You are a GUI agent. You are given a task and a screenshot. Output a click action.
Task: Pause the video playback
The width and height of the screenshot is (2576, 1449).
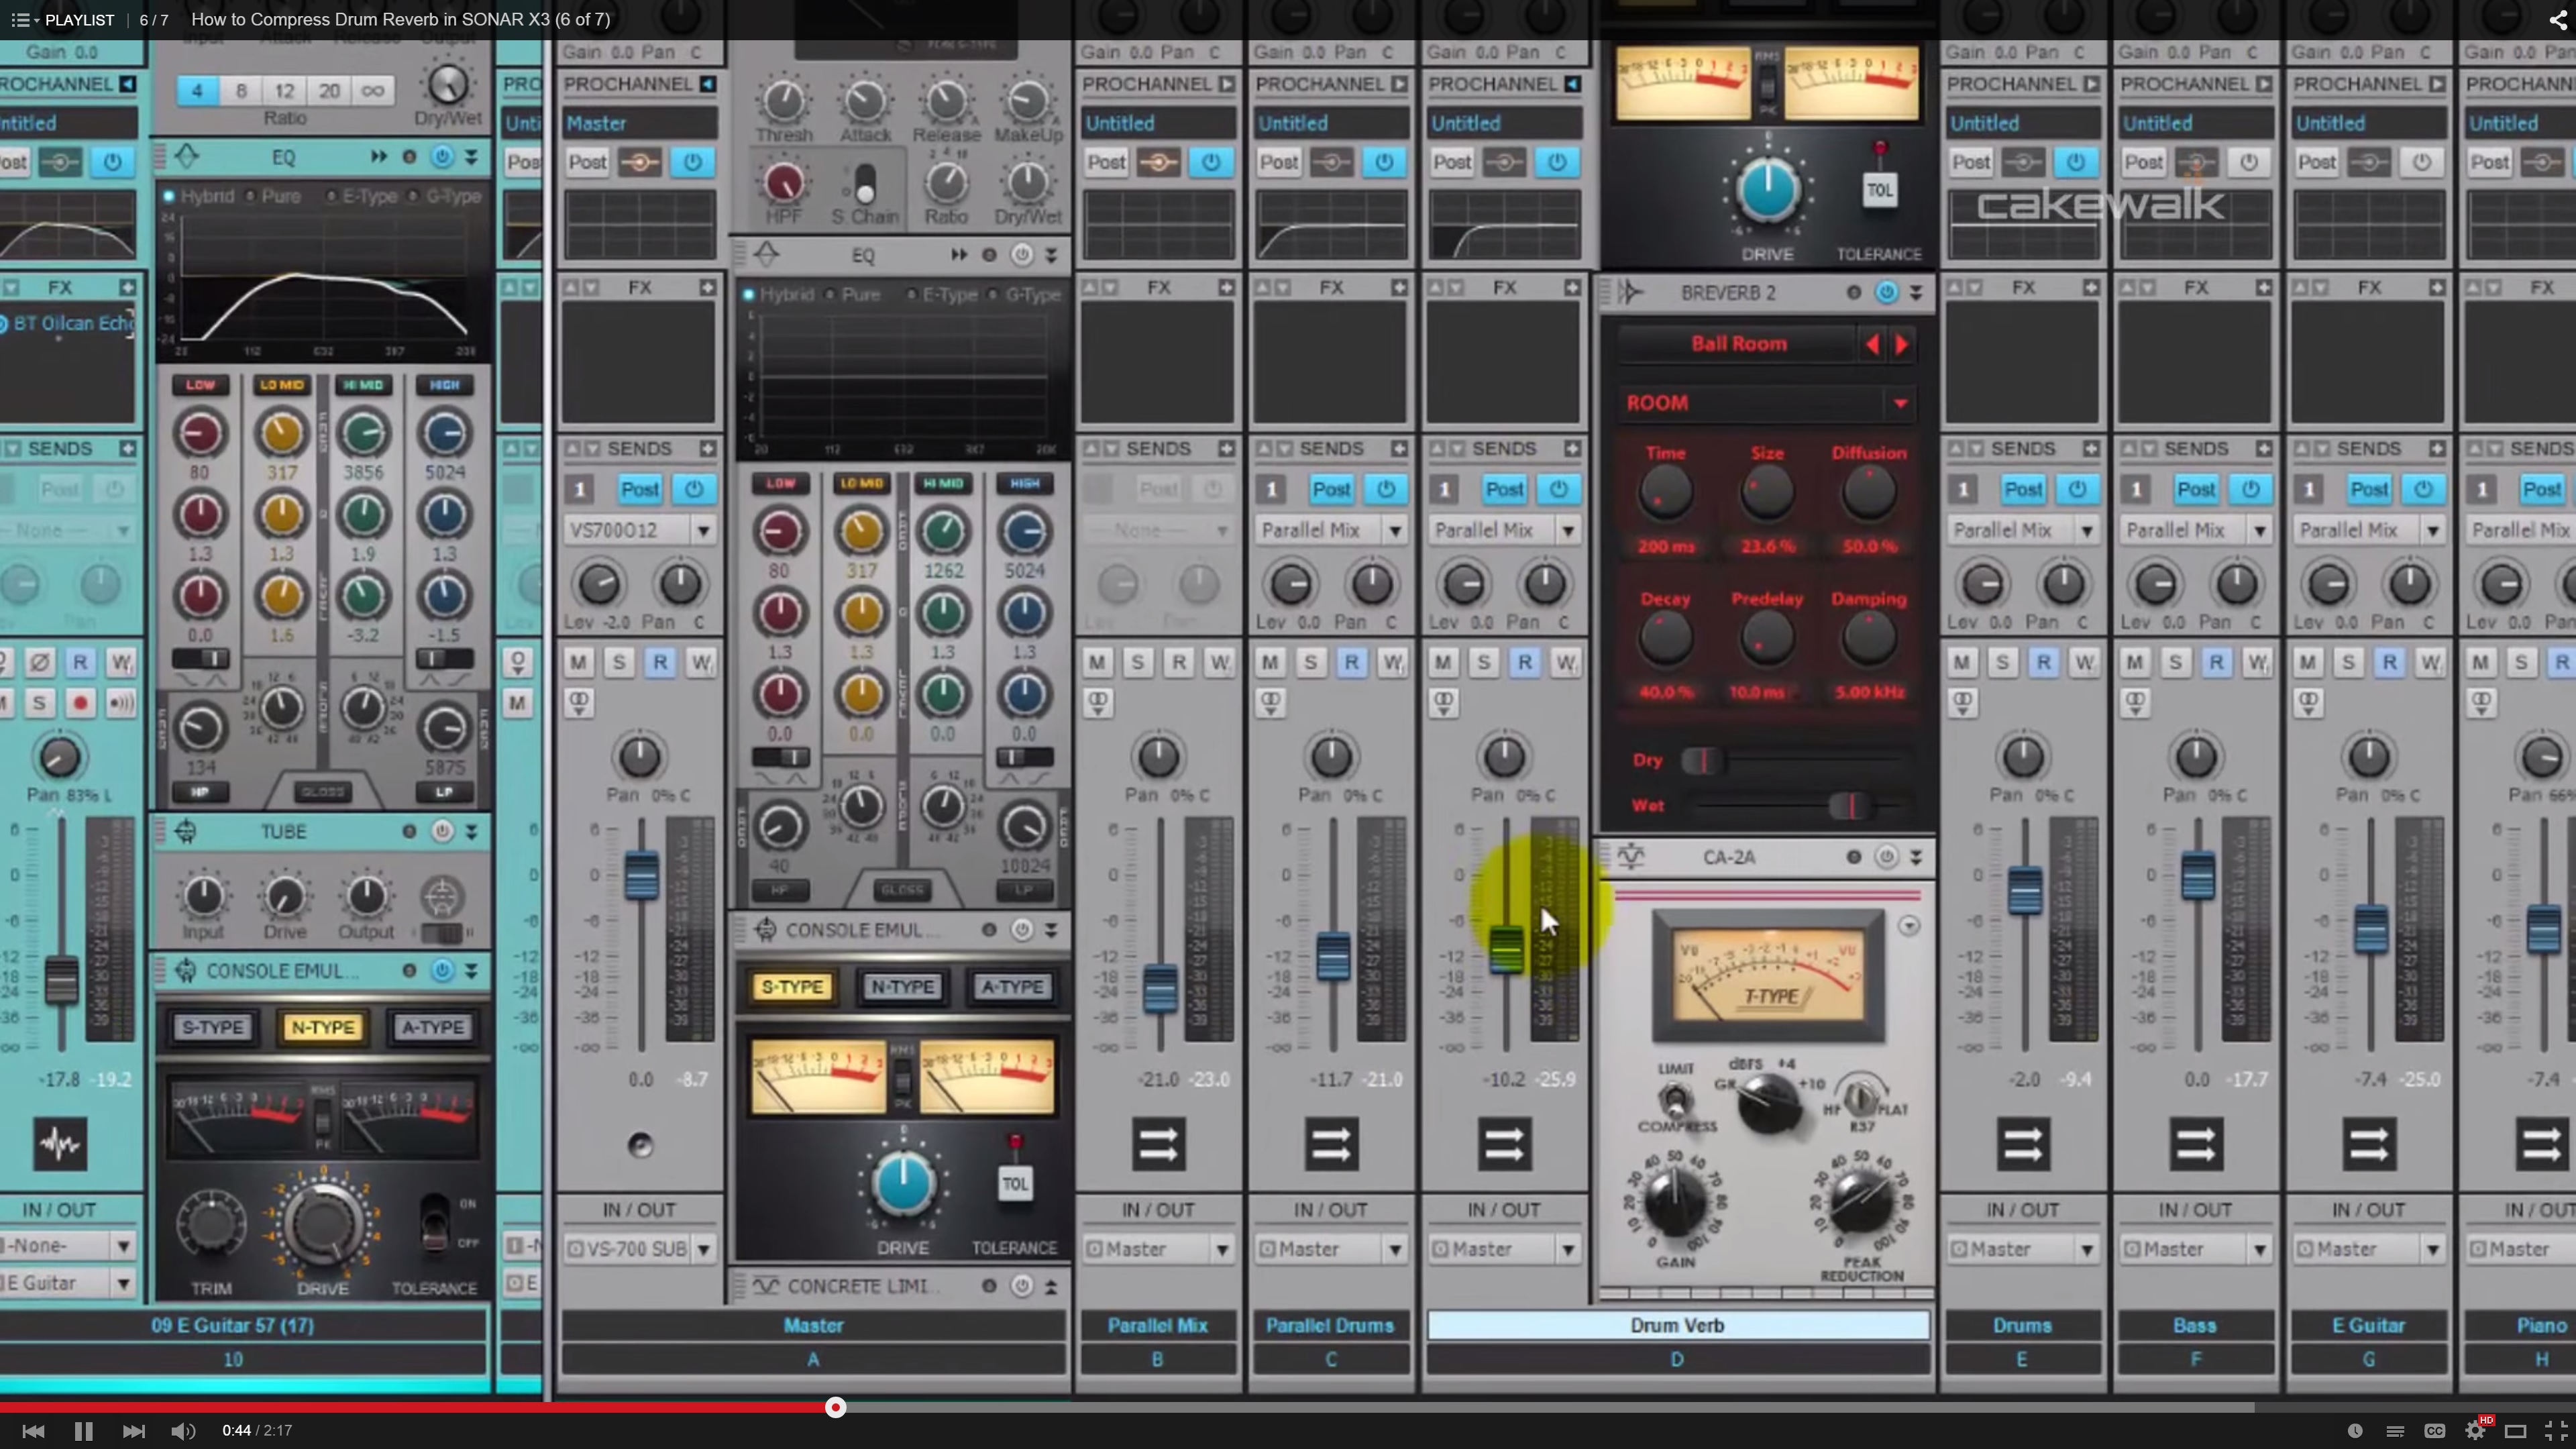pyautogui.click(x=83, y=1431)
